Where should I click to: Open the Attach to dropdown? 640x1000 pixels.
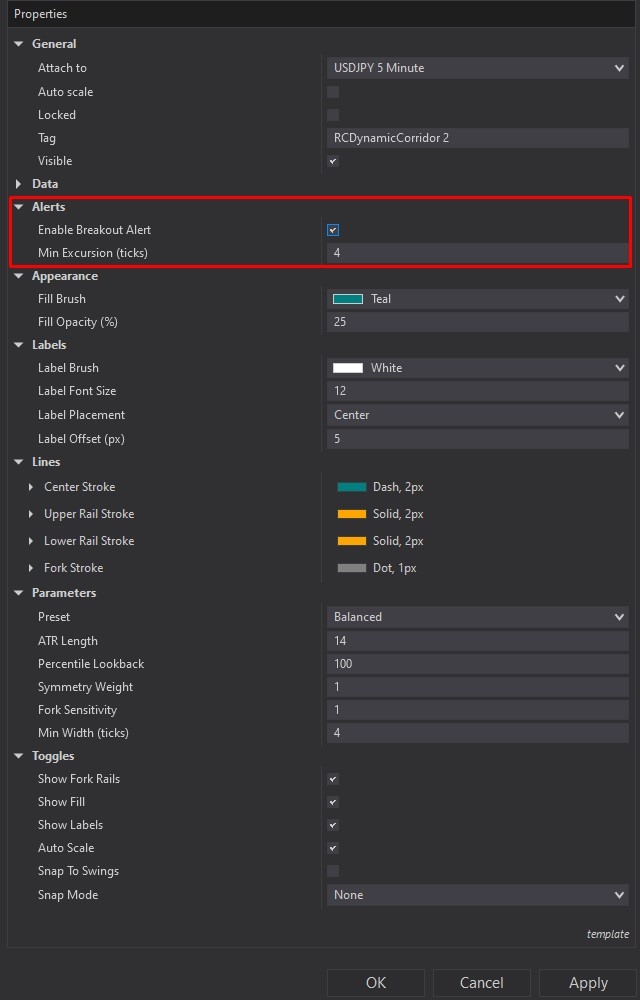click(x=477, y=67)
